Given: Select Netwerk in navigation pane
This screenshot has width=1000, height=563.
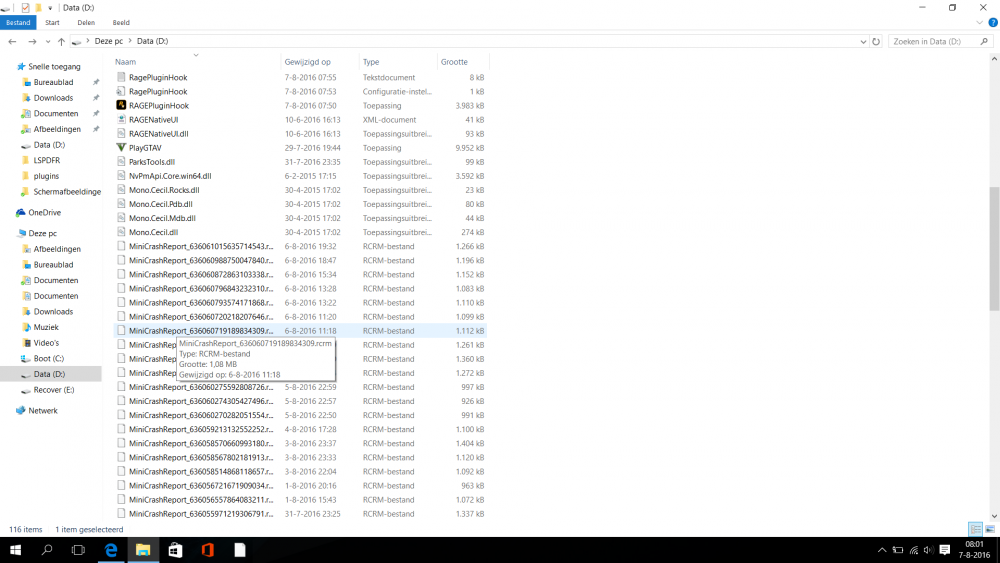Looking at the screenshot, I should pos(43,411).
